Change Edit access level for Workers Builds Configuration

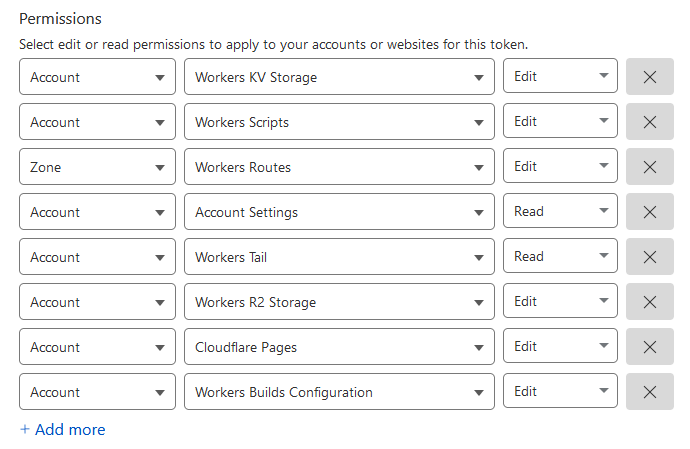coord(560,390)
